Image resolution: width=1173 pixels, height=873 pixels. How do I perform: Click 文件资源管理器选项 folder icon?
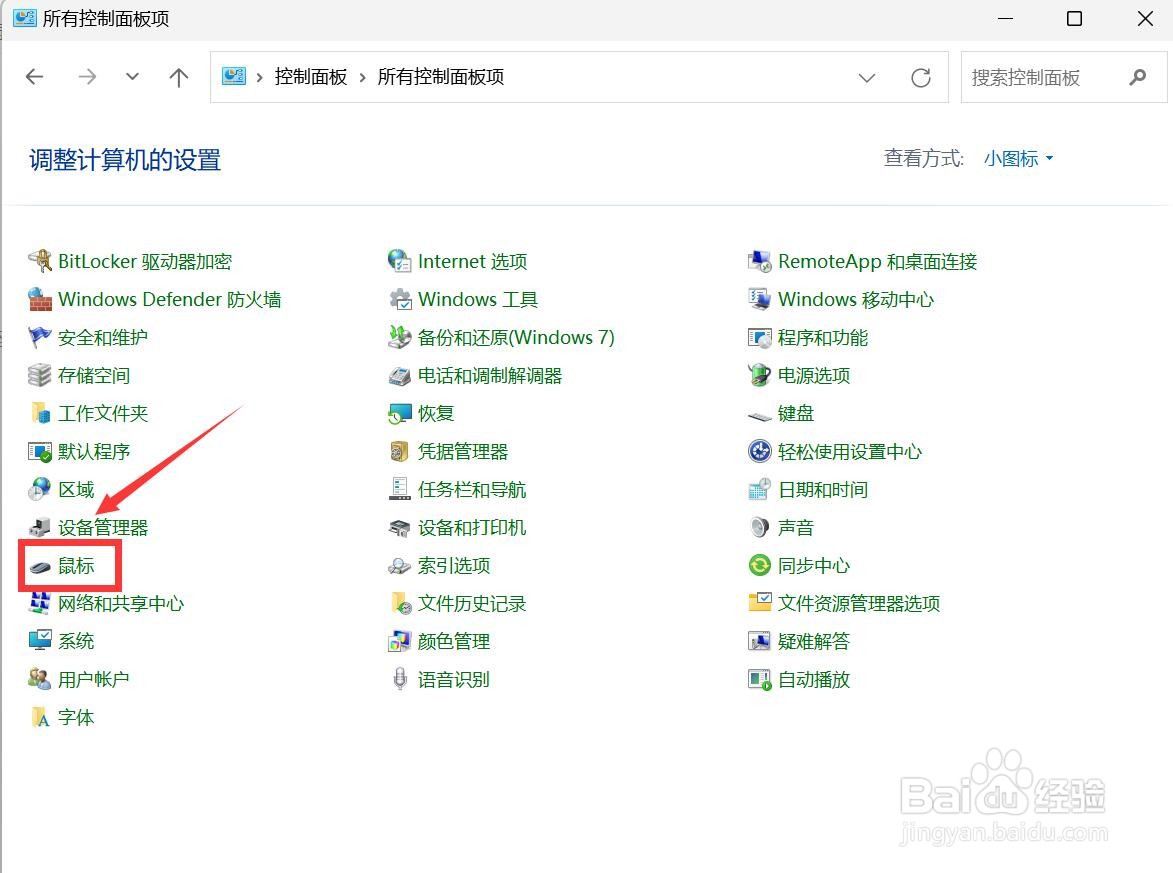point(759,603)
